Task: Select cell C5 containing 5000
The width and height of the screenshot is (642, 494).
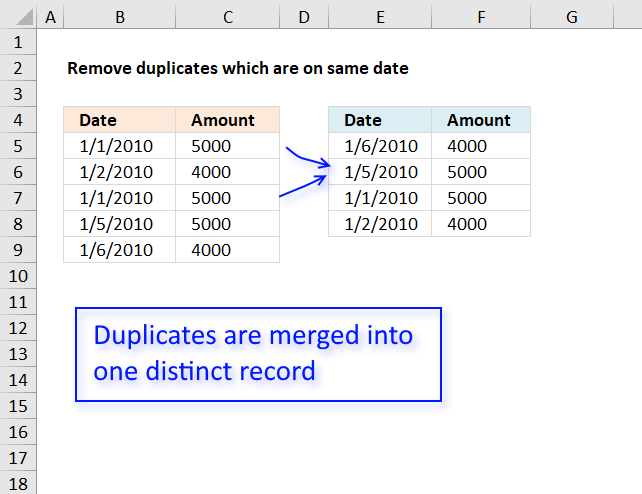Action: 228,146
